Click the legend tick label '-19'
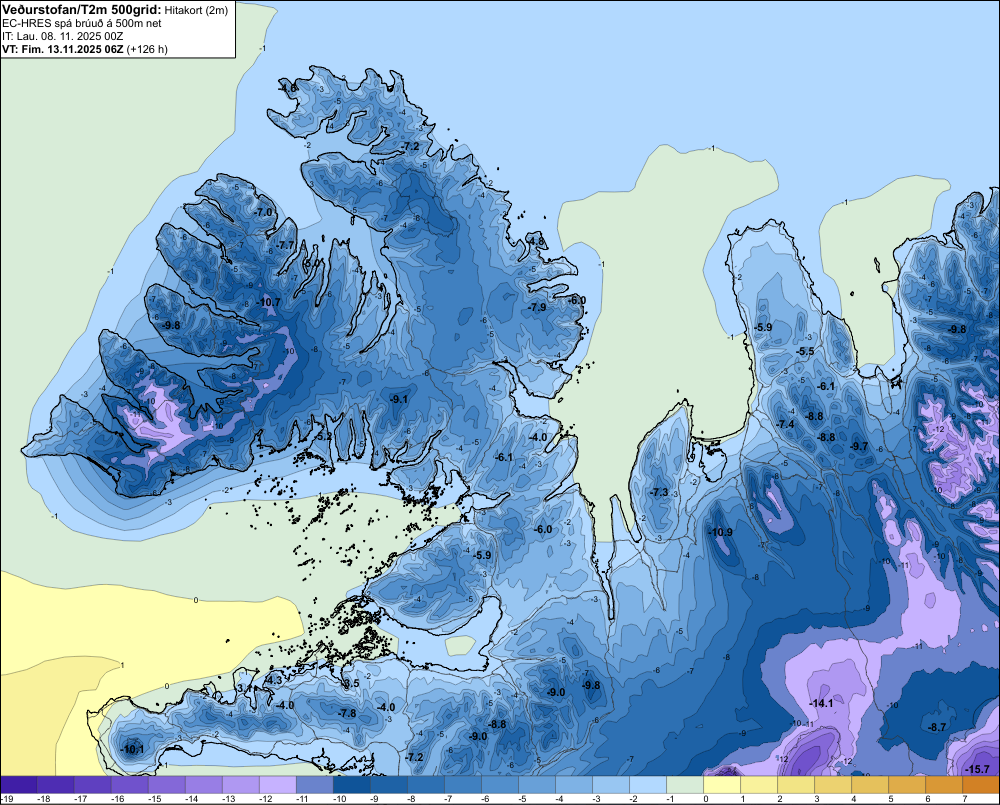This screenshot has height=805, width=1000. click(x=7, y=799)
